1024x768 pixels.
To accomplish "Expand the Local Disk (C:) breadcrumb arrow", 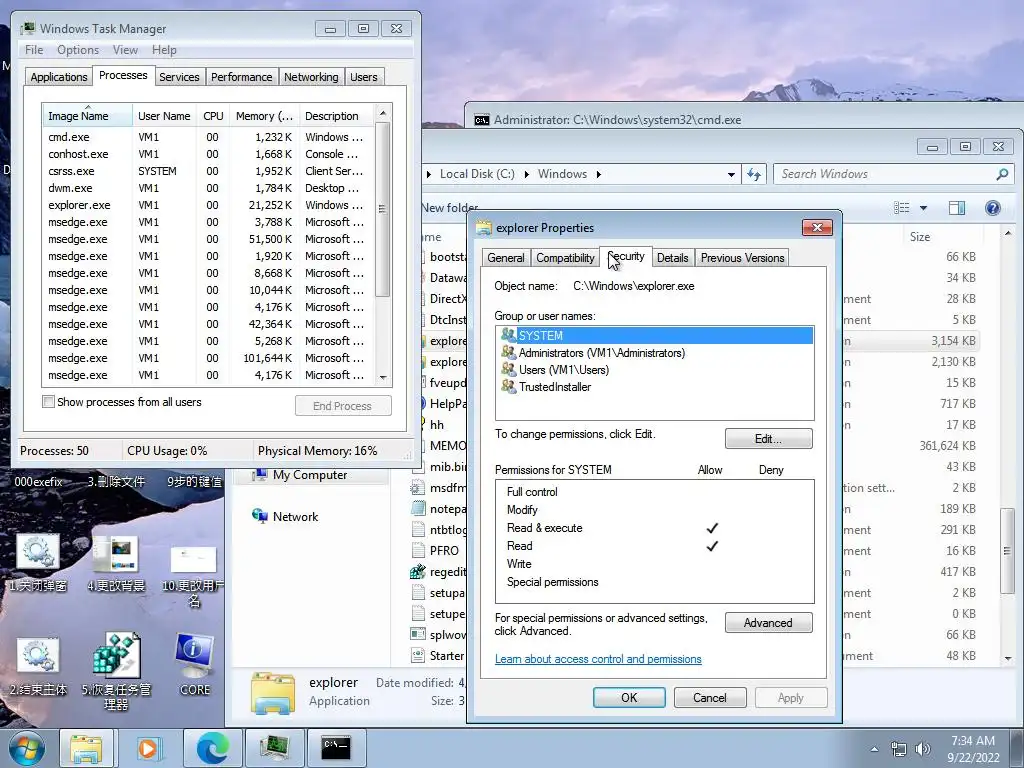I will coord(526,174).
